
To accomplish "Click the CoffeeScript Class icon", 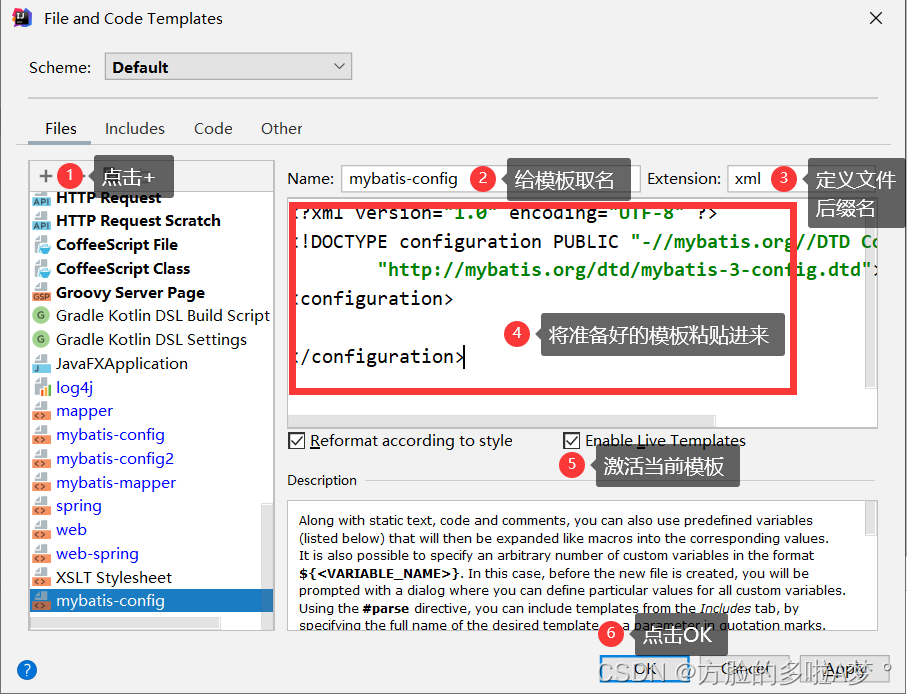I will click(x=42, y=269).
